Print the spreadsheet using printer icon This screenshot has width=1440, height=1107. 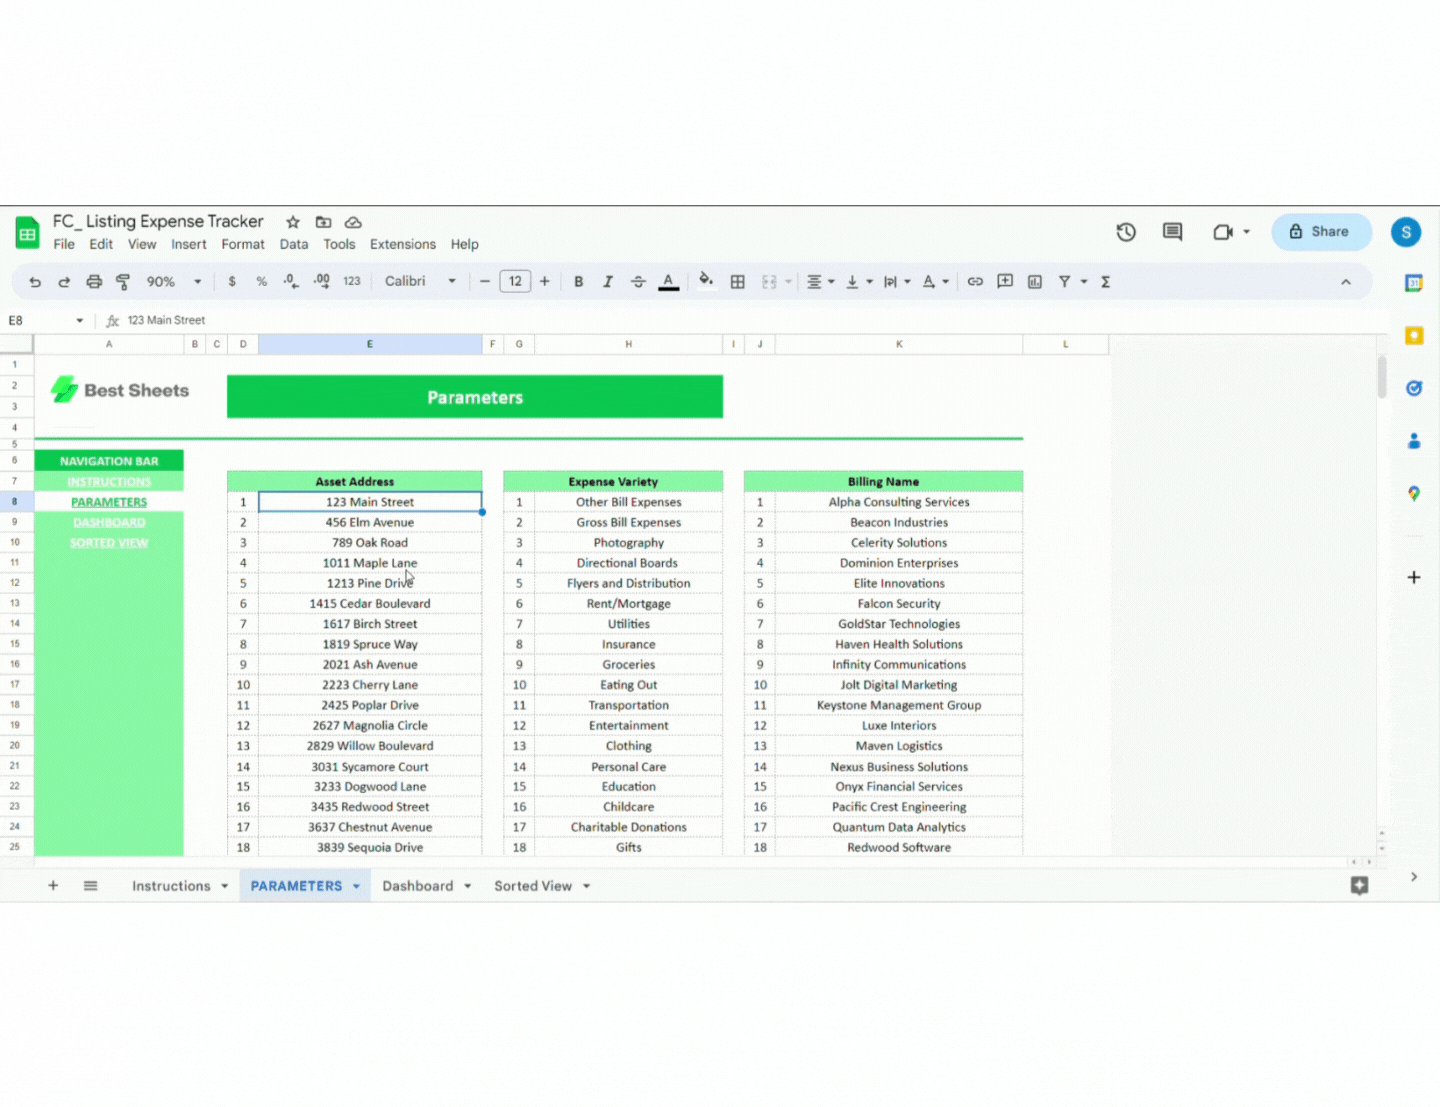coord(94,282)
